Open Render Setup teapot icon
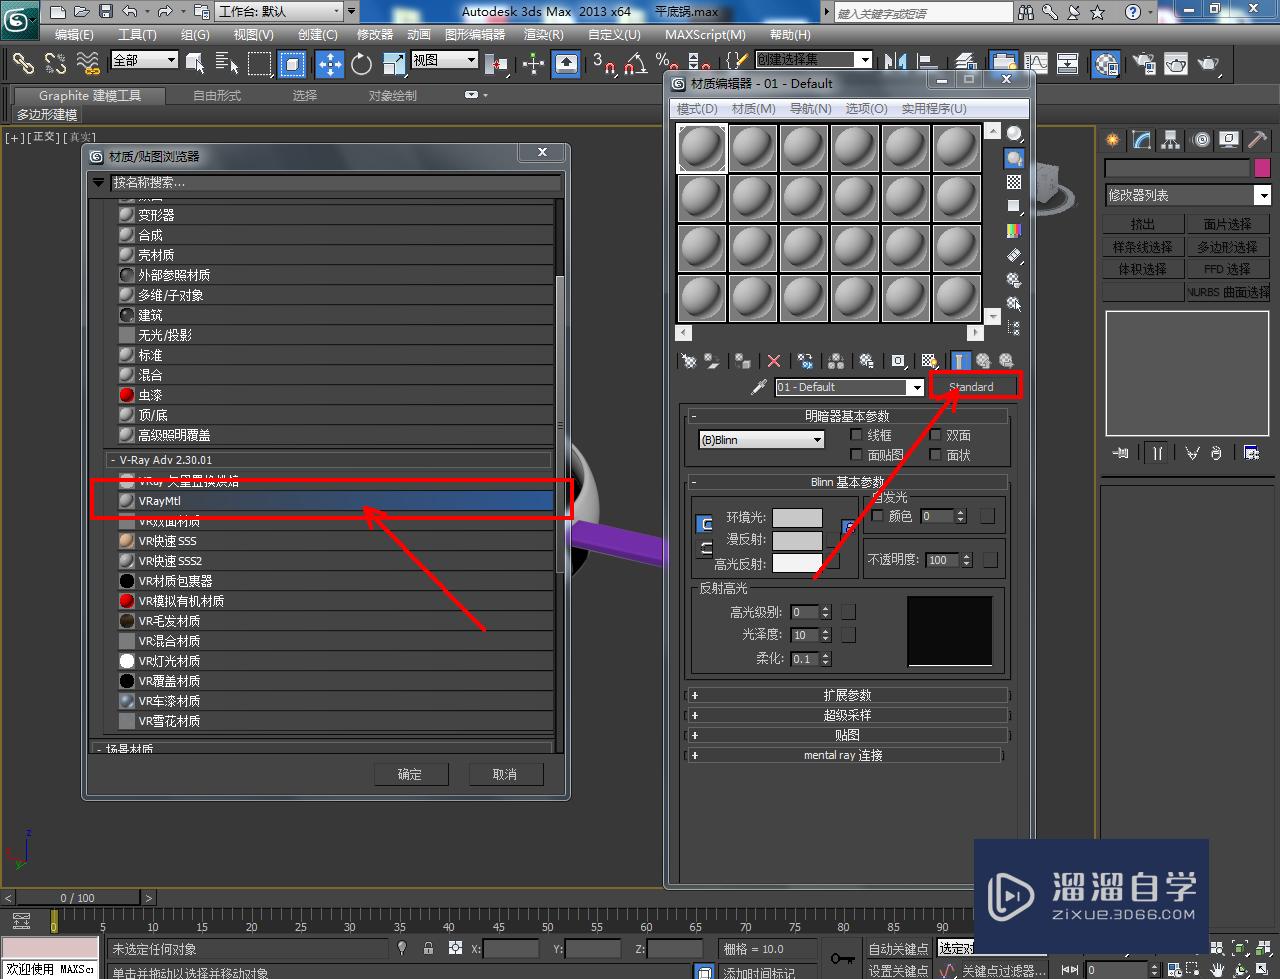The width and height of the screenshot is (1280, 979). 1143,64
